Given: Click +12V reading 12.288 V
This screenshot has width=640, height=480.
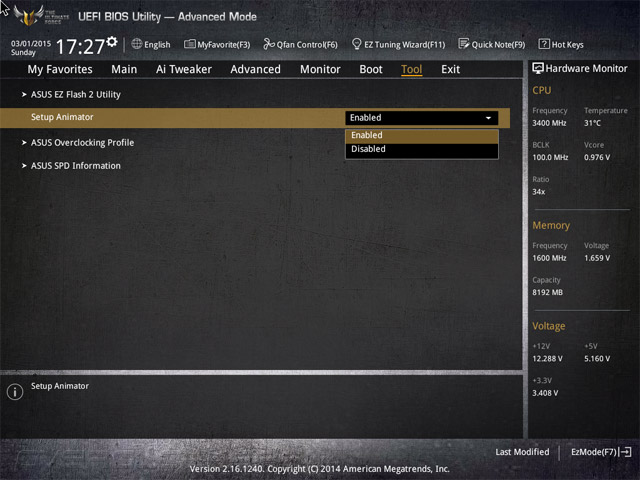Looking at the screenshot, I should (x=547, y=358).
